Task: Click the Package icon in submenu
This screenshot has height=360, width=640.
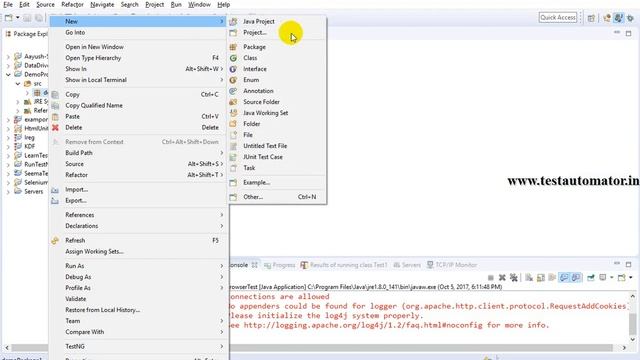Action: 233,47
